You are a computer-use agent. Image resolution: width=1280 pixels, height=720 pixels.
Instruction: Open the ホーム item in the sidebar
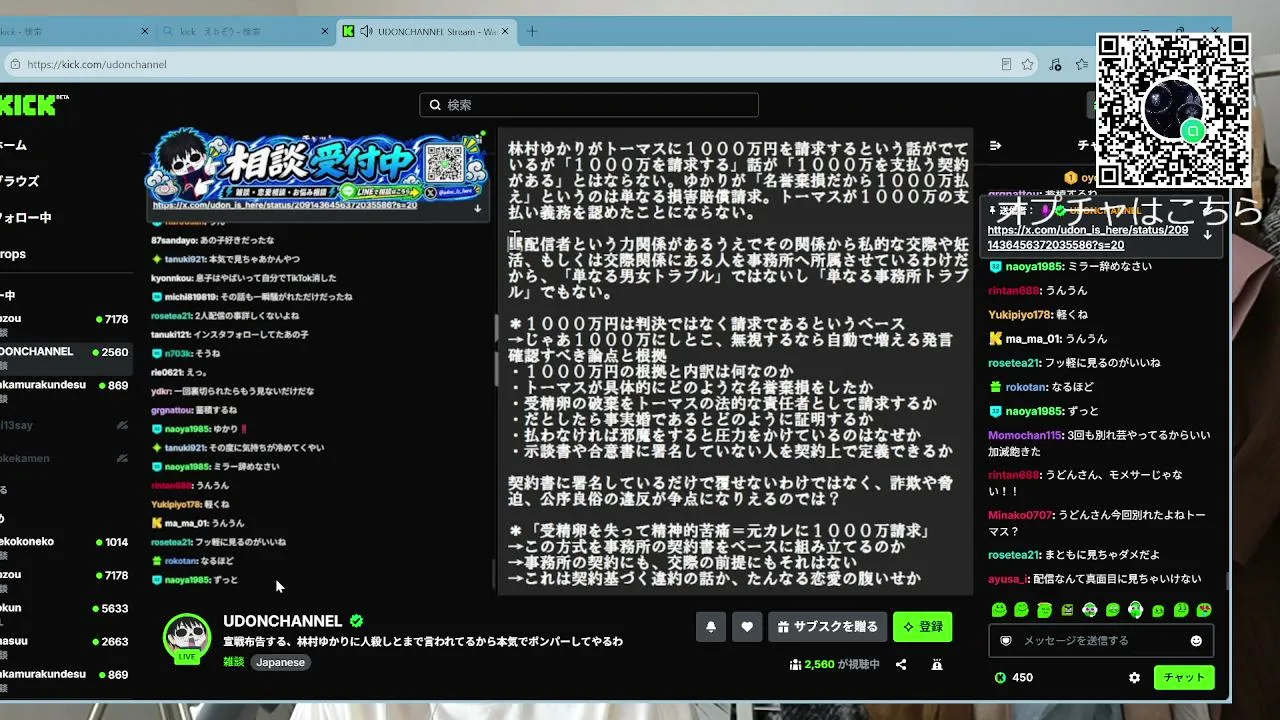click(14, 145)
